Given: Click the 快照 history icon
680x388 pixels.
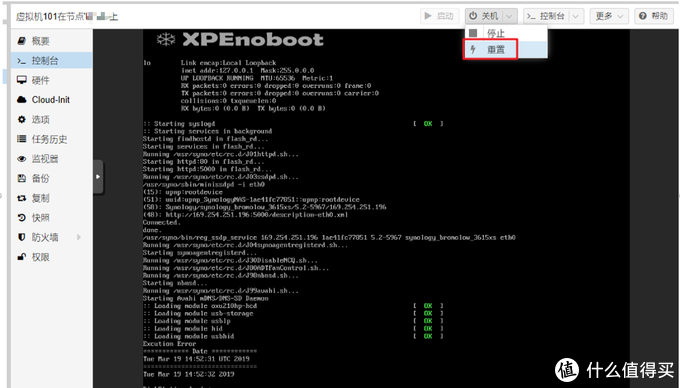Looking at the screenshot, I should point(21,218).
